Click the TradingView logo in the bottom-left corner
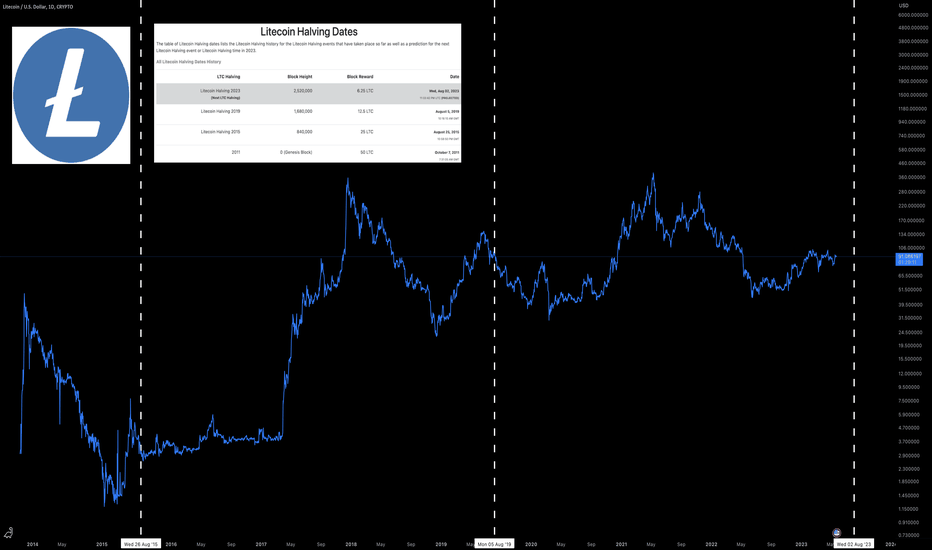The image size is (932, 550). click(8, 533)
